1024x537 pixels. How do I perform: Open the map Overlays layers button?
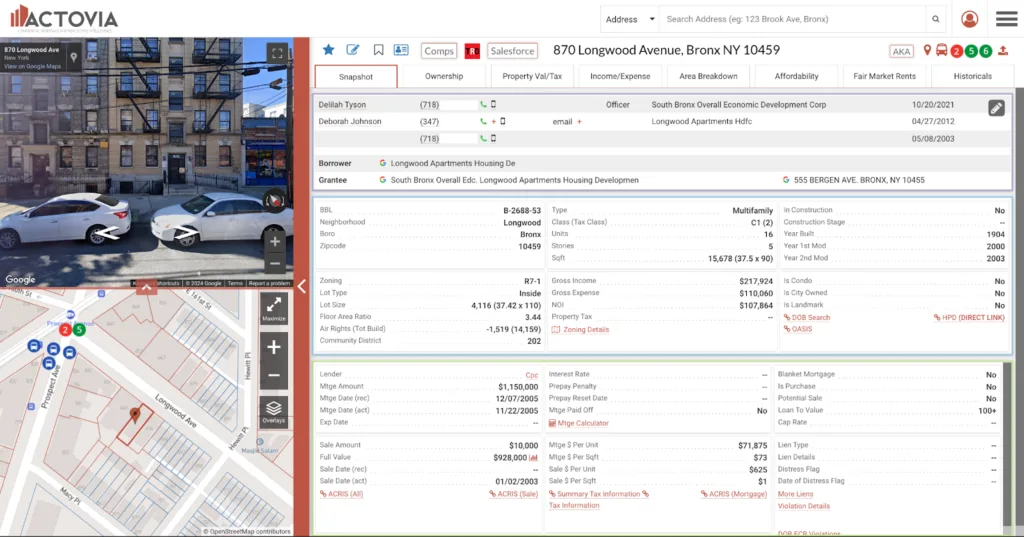(274, 411)
